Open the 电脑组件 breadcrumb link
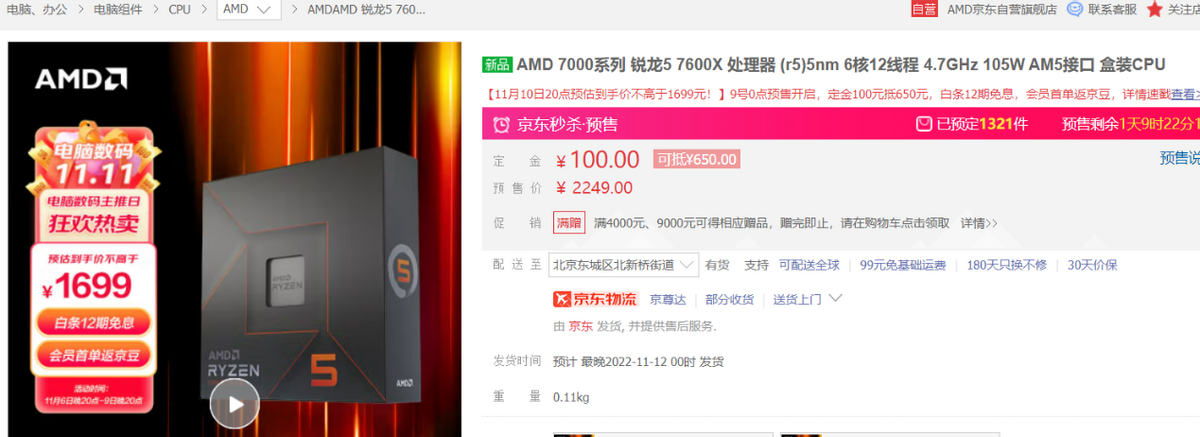Viewport: 1200px width, 437px height. (x=117, y=9)
